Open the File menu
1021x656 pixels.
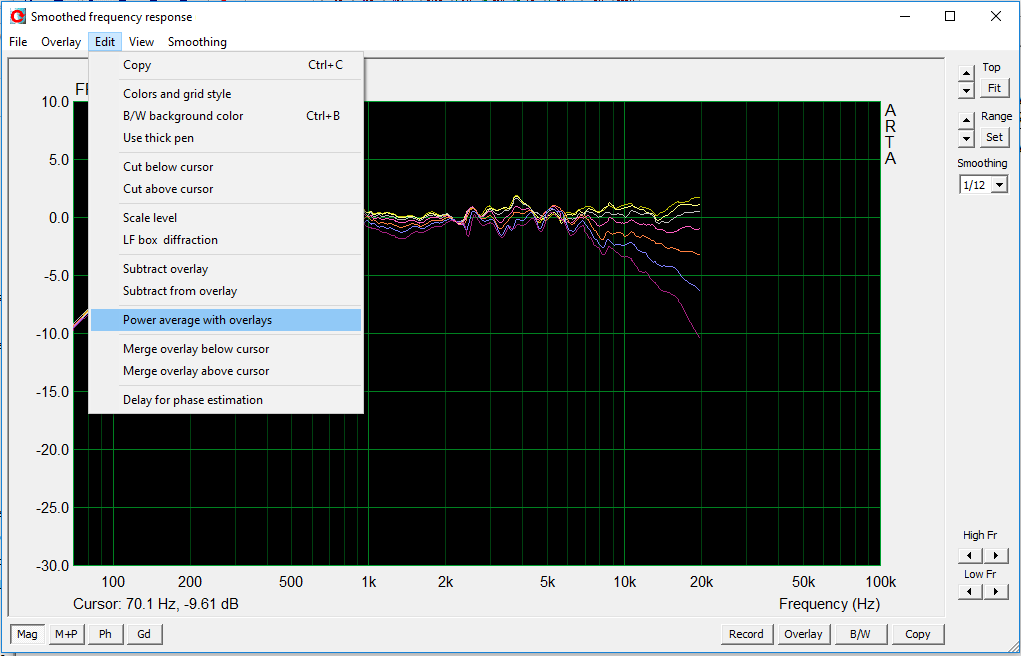18,42
